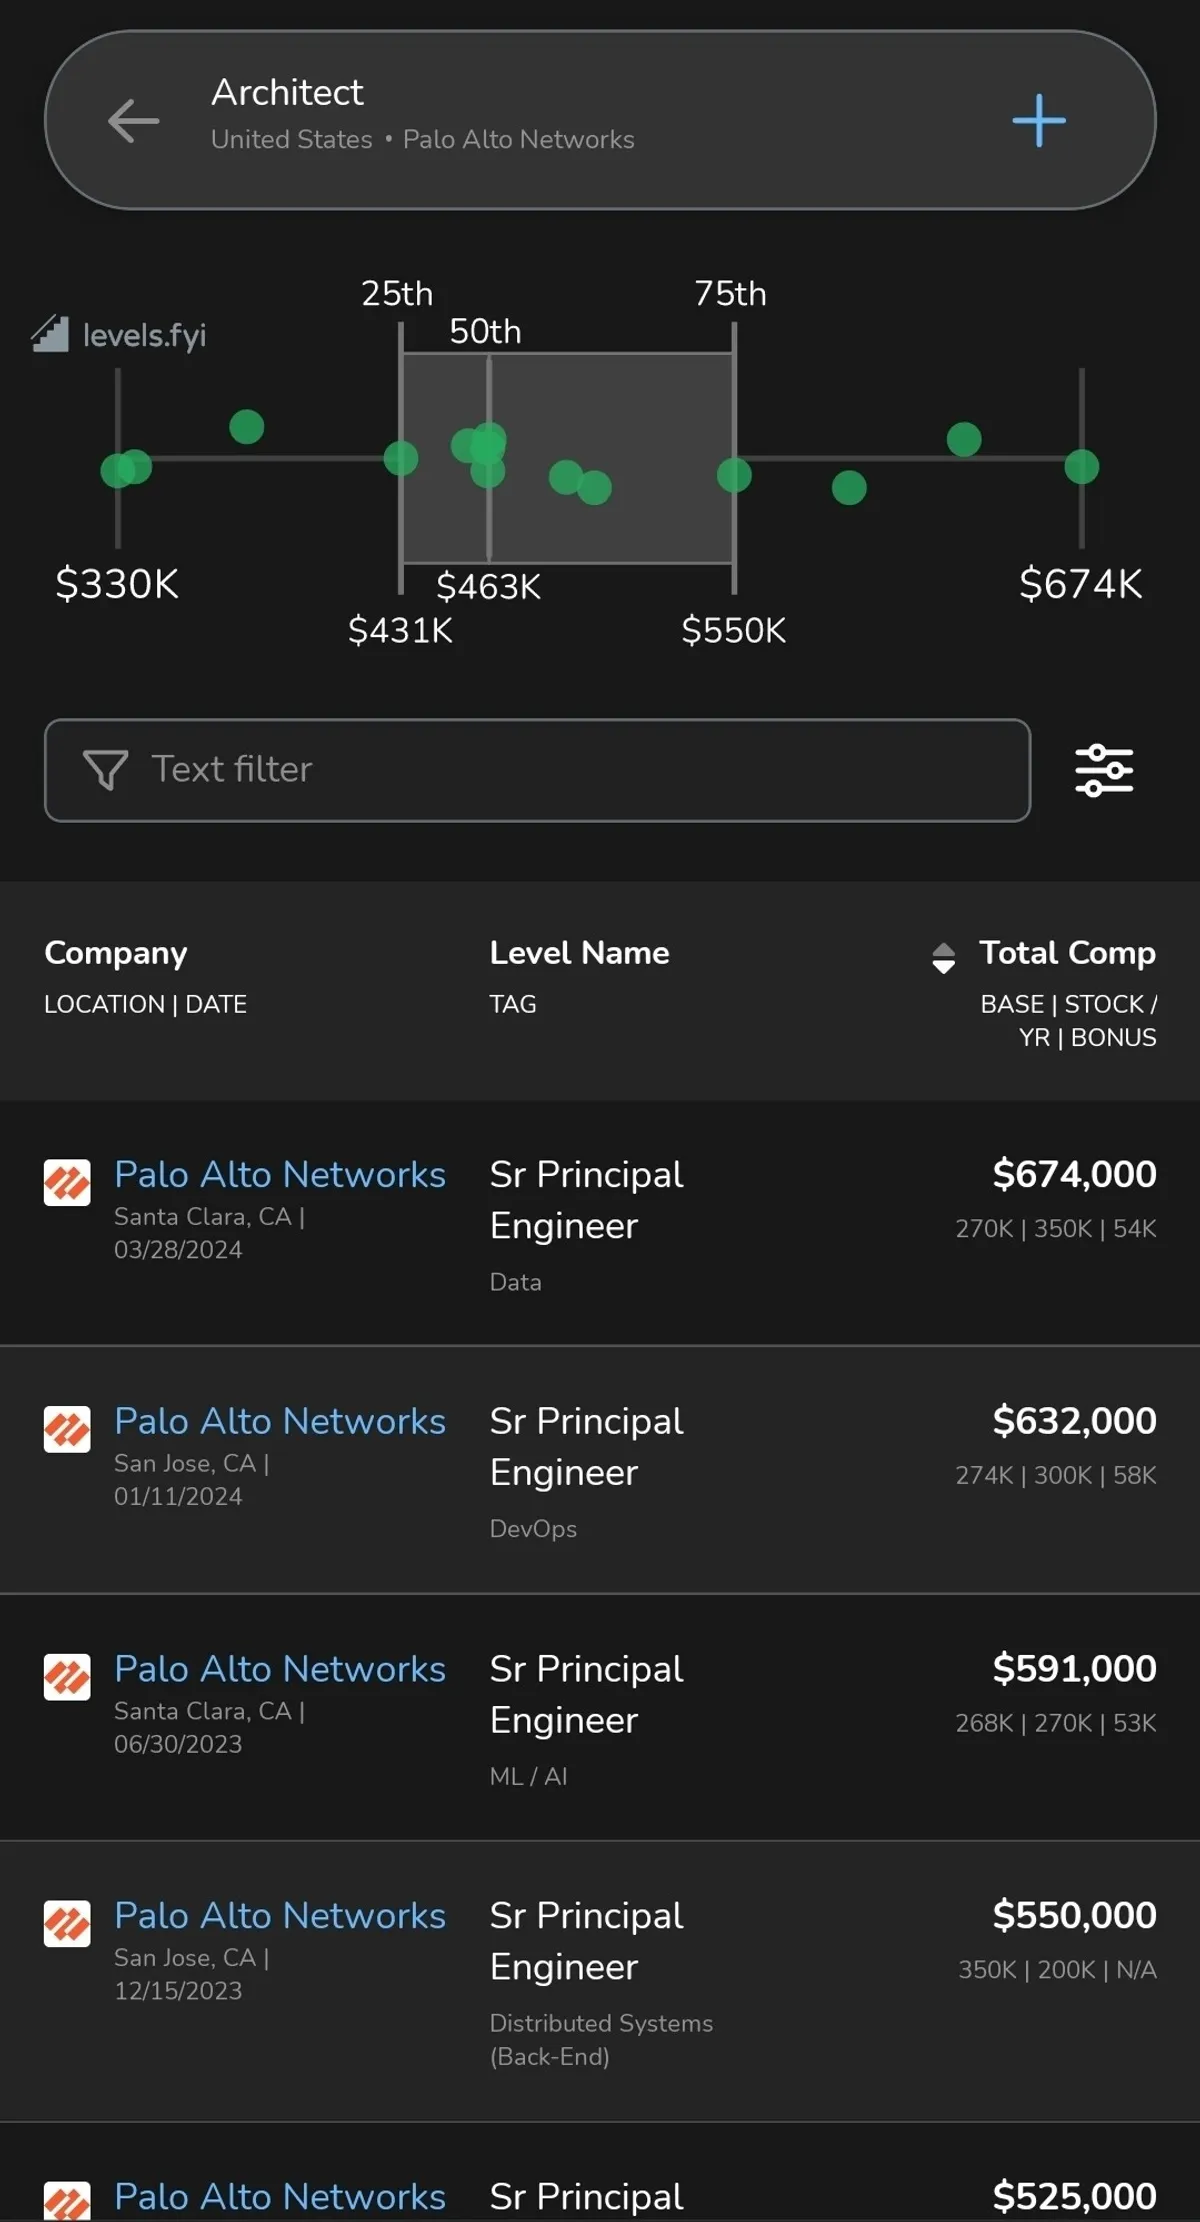
Task: Select the $550,000 Distributed Systems salary row
Action: [600, 1980]
